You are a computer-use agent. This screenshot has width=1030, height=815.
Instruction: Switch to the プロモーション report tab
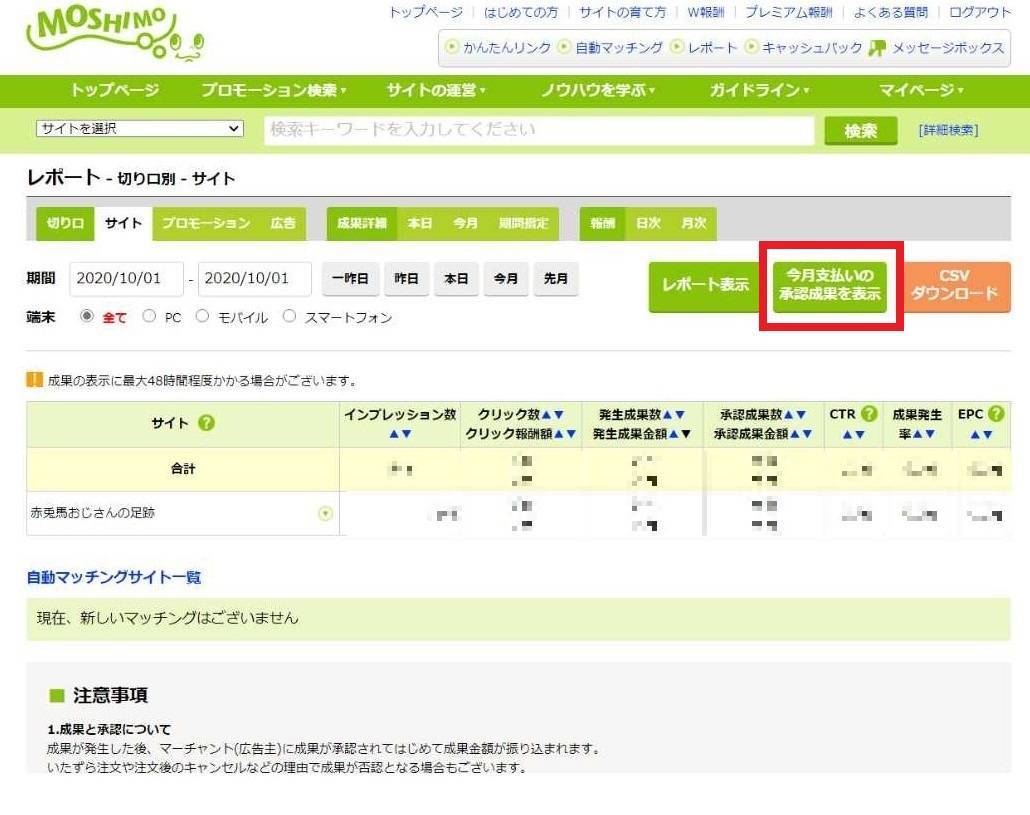click(x=206, y=223)
